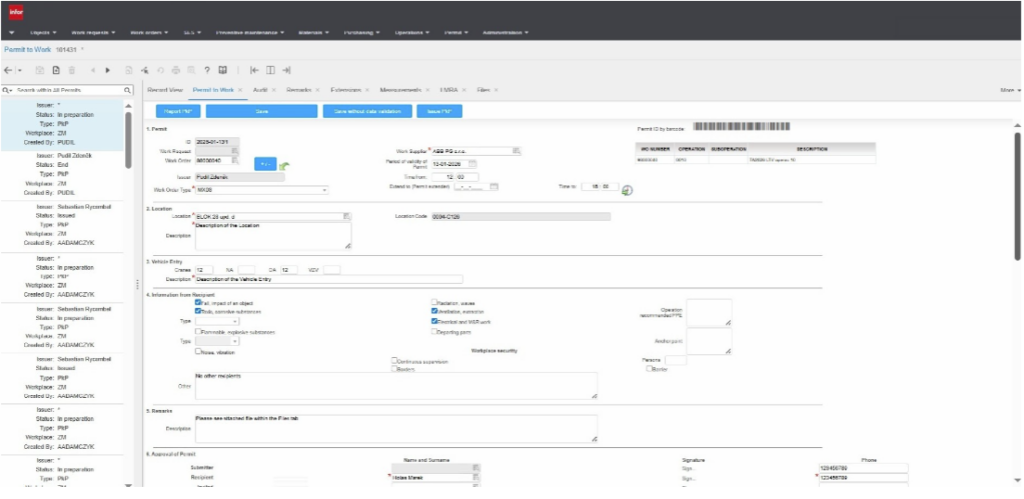This screenshot has width=1024, height=499.
Task: Click the delete trash toolbar icon
Action: point(72,70)
